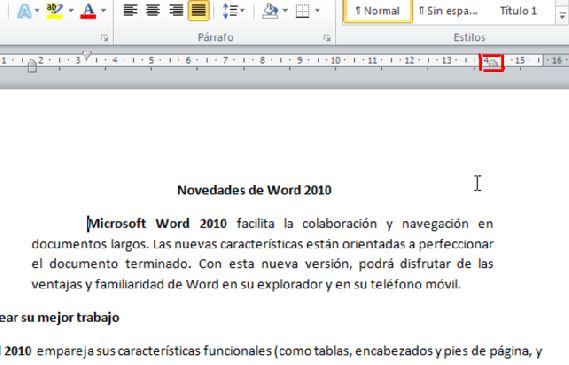Click the subheading 'su mejor trabajo'
Image resolution: width=569 pixels, height=365 pixels.
click(70, 317)
